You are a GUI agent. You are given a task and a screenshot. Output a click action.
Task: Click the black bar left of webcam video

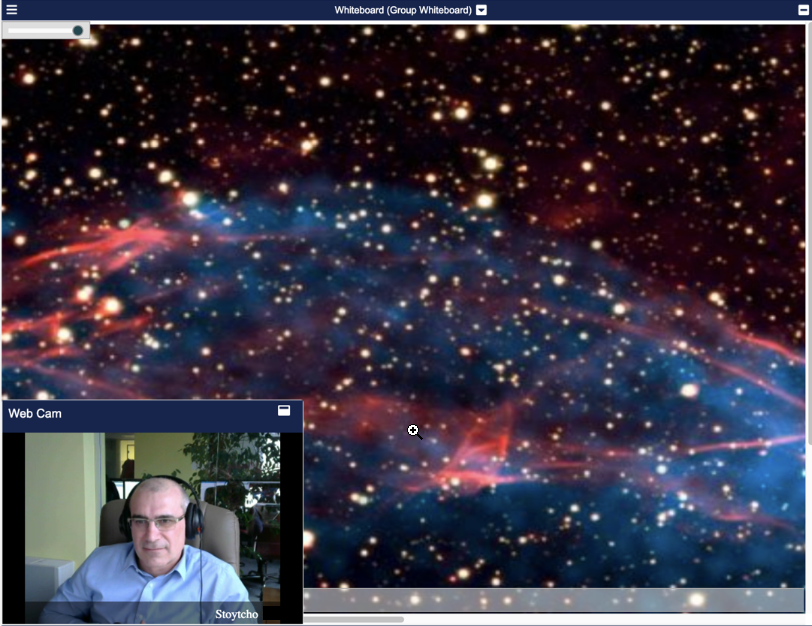tap(13, 520)
